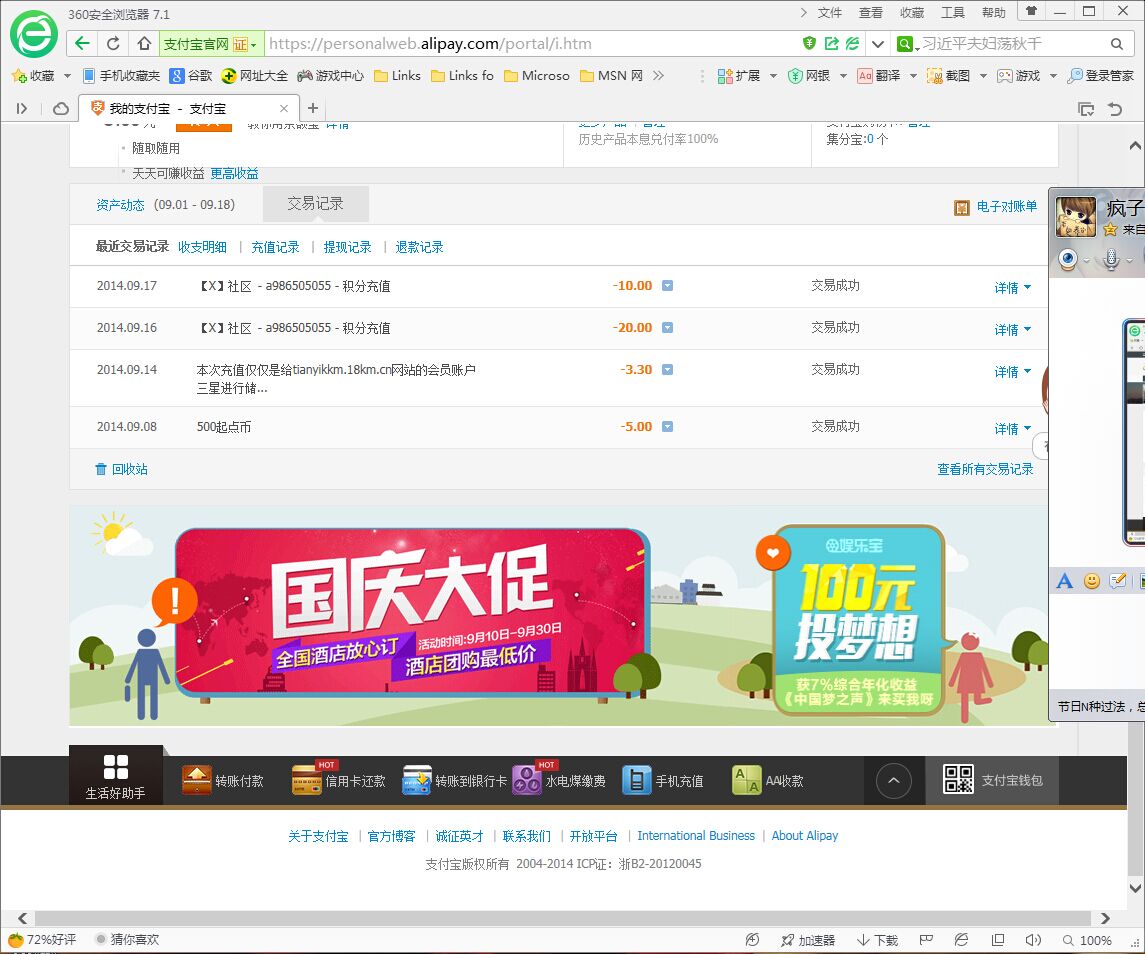
Task: Click 查看所有交易记录 link
Action: (x=985, y=469)
